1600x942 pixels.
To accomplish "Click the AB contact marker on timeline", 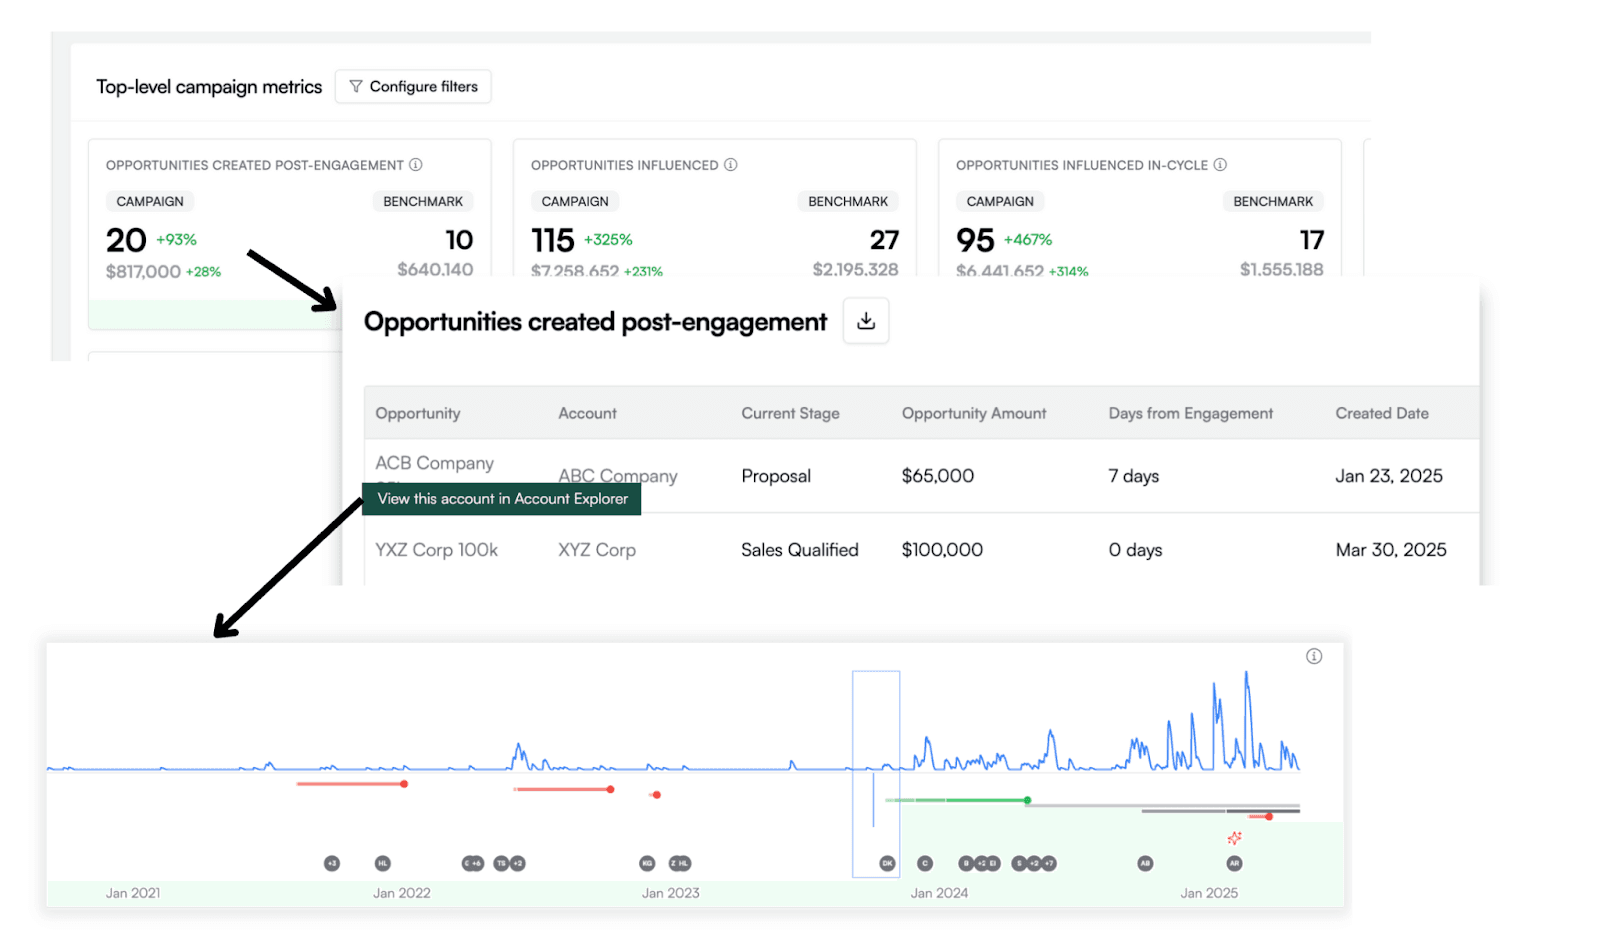I will pyautogui.click(x=1145, y=863).
